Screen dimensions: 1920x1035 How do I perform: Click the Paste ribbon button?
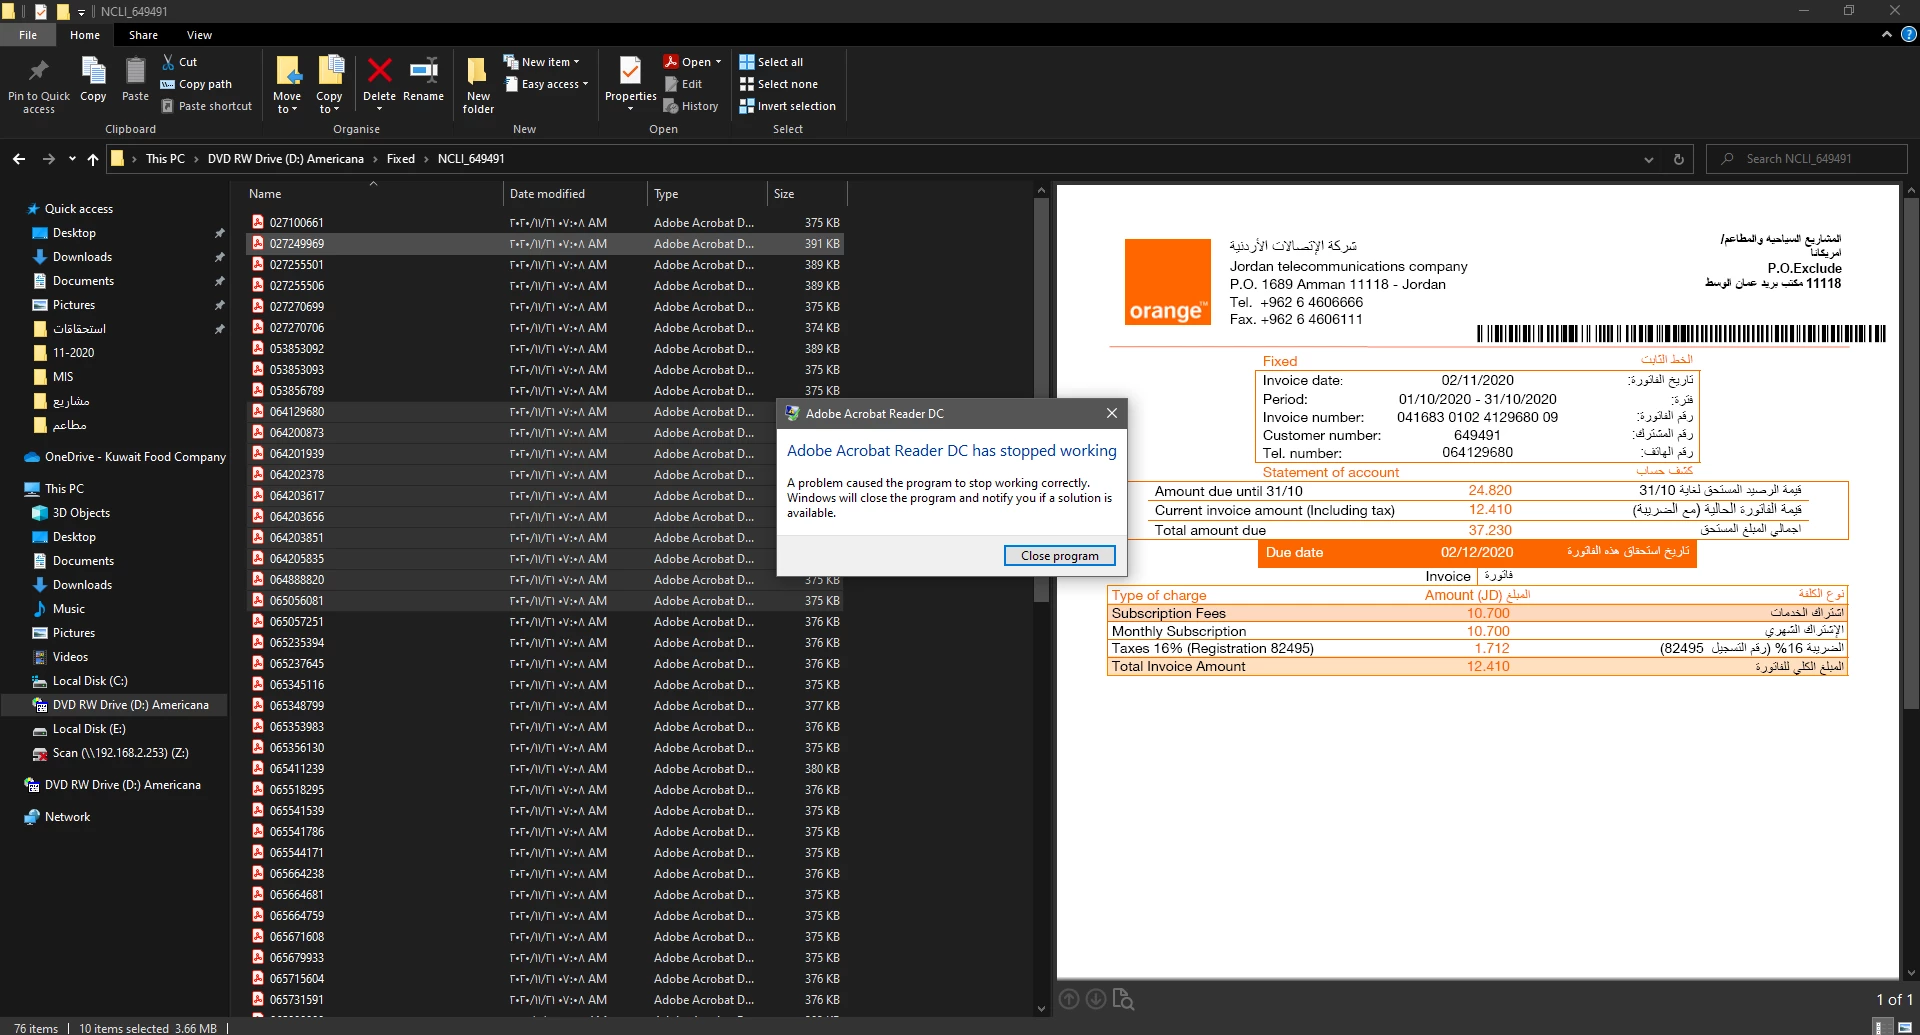point(135,80)
